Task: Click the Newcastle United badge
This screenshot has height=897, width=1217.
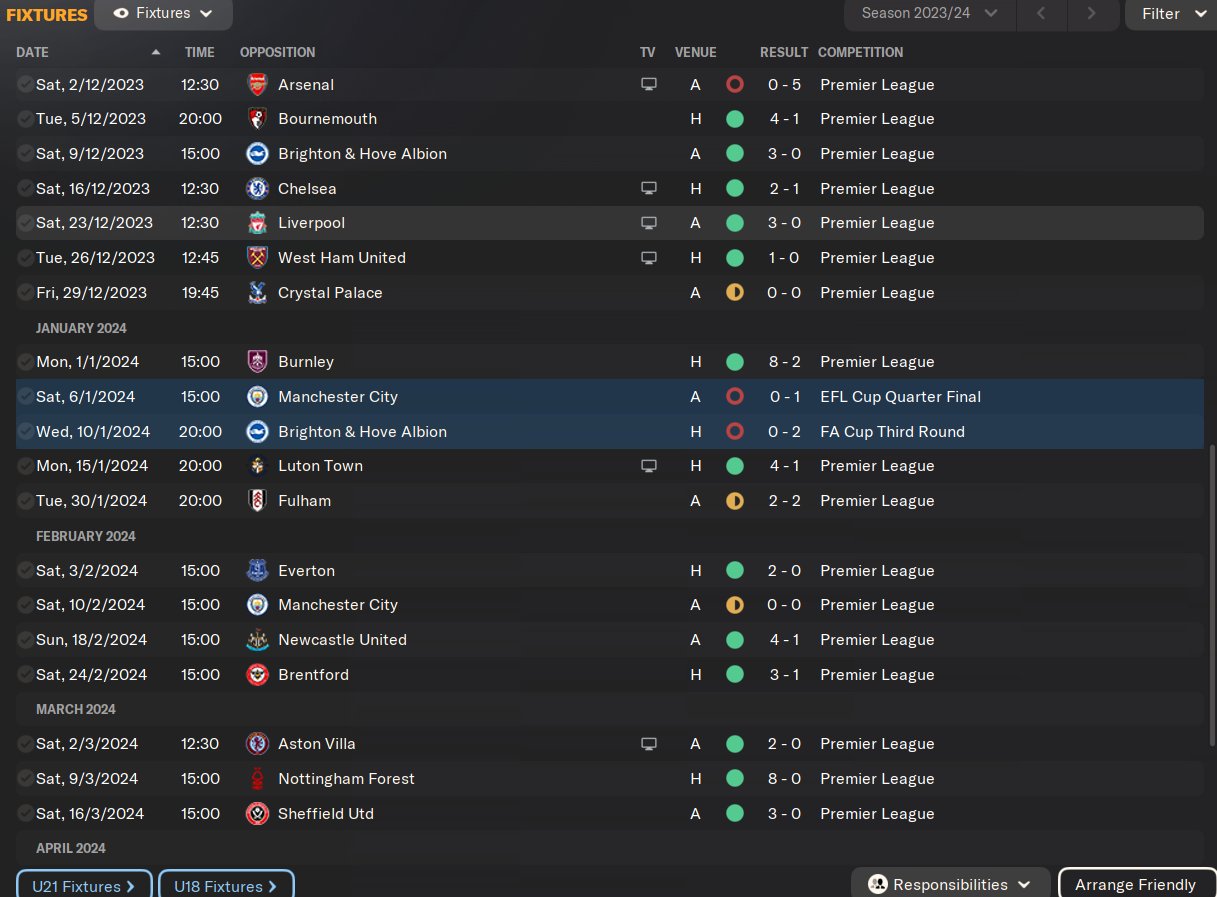Action: click(257, 640)
